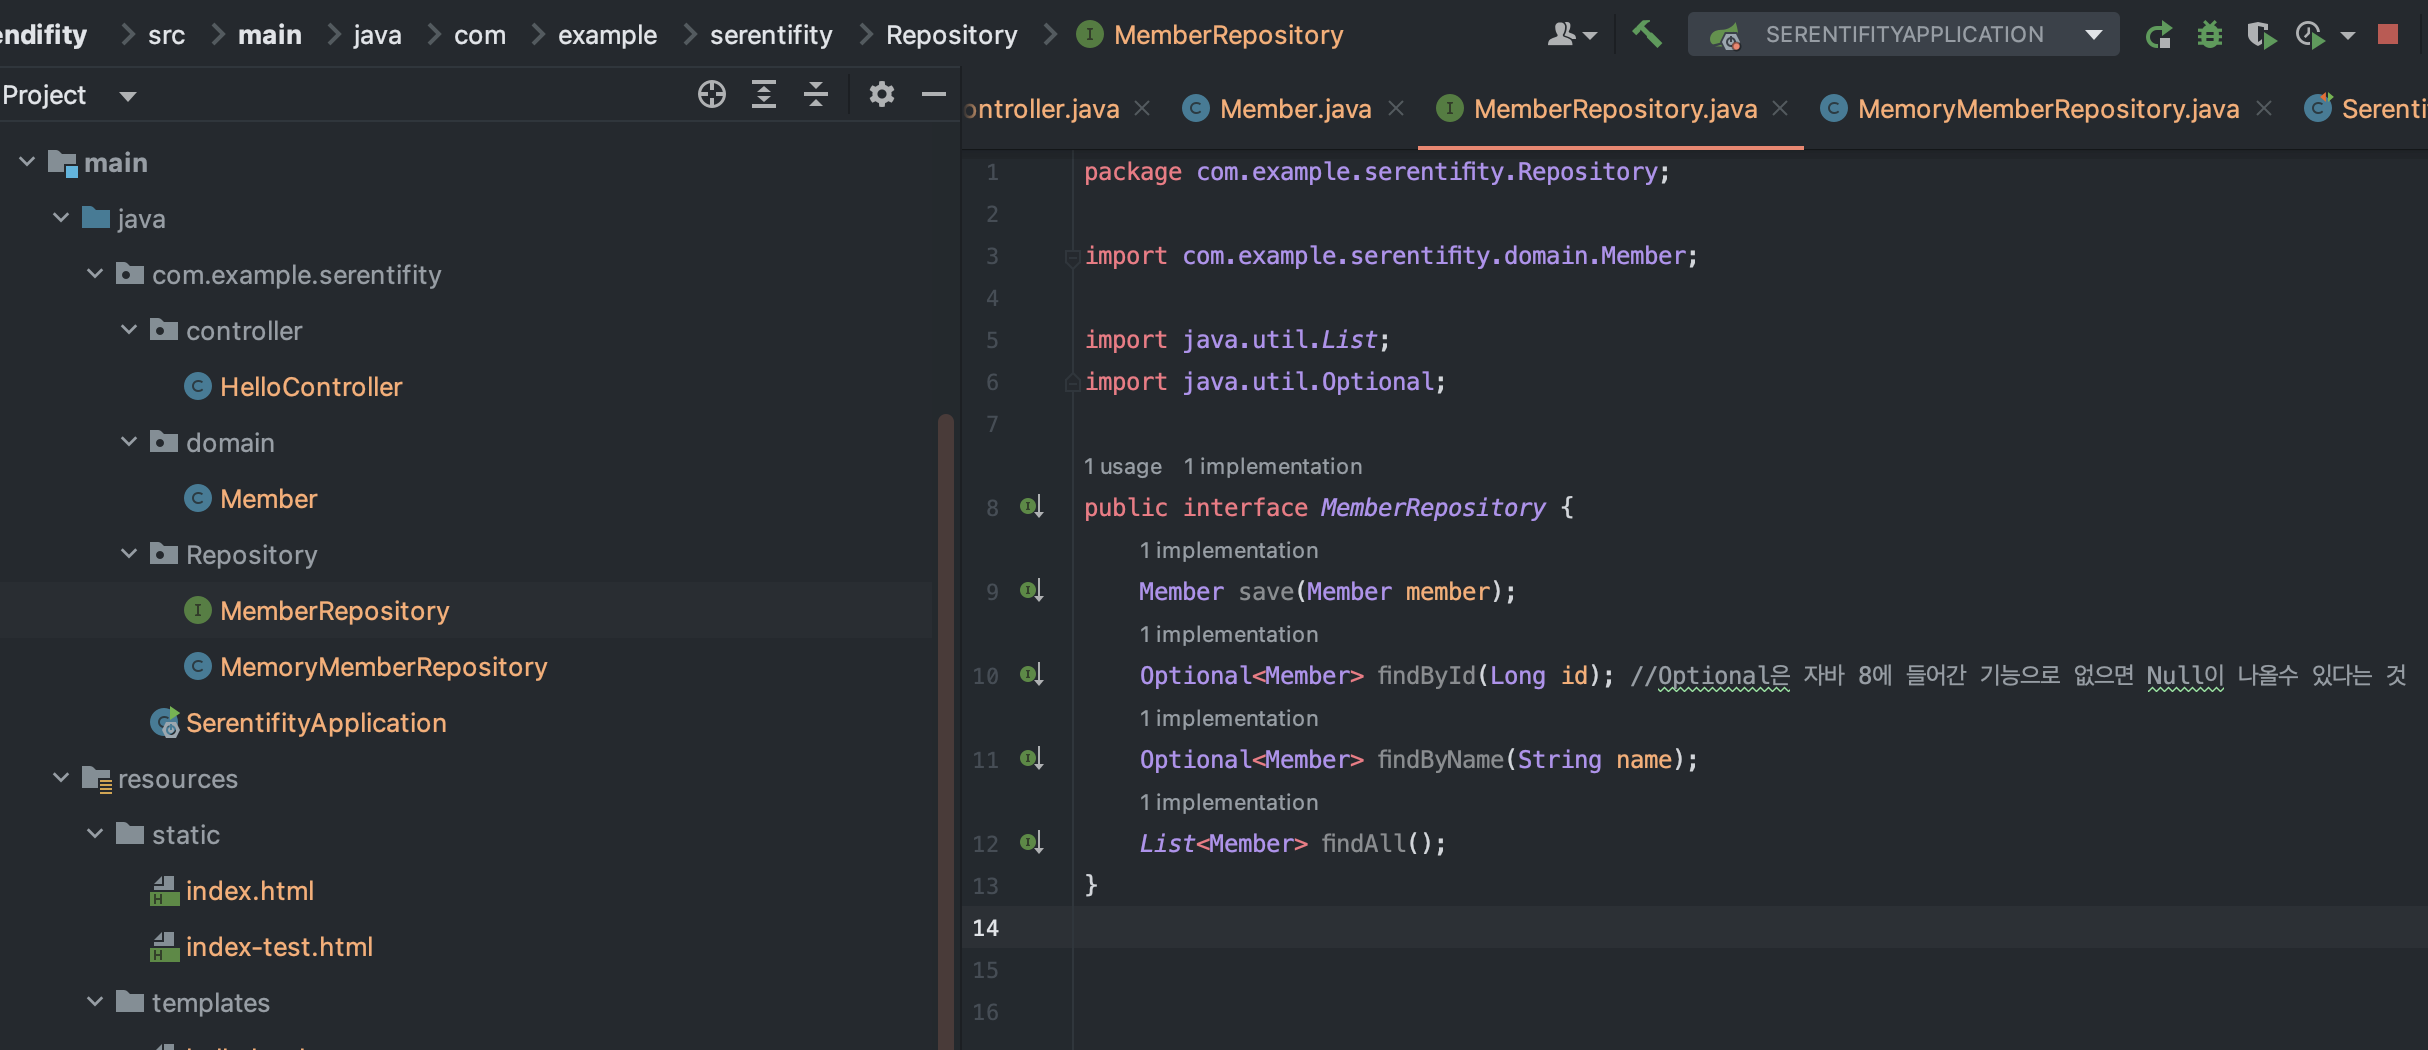Click java in the breadcrumb bar
2428x1050 pixels.
tap(377, 35)
